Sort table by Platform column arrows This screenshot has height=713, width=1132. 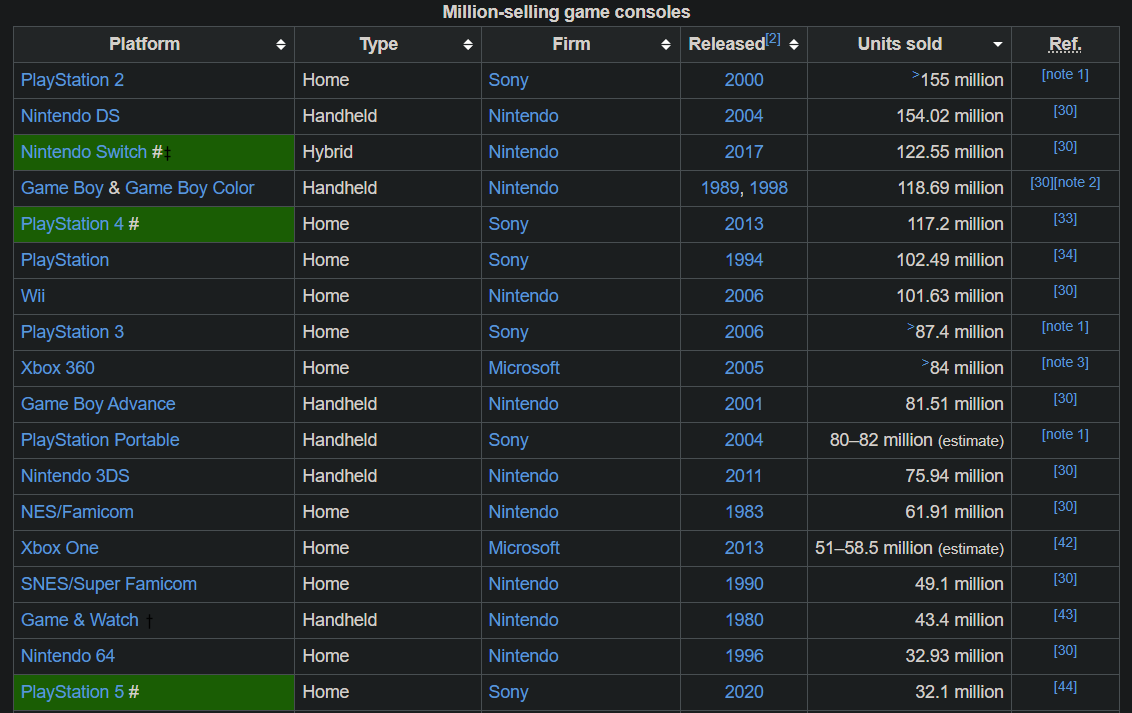[281, 45]
